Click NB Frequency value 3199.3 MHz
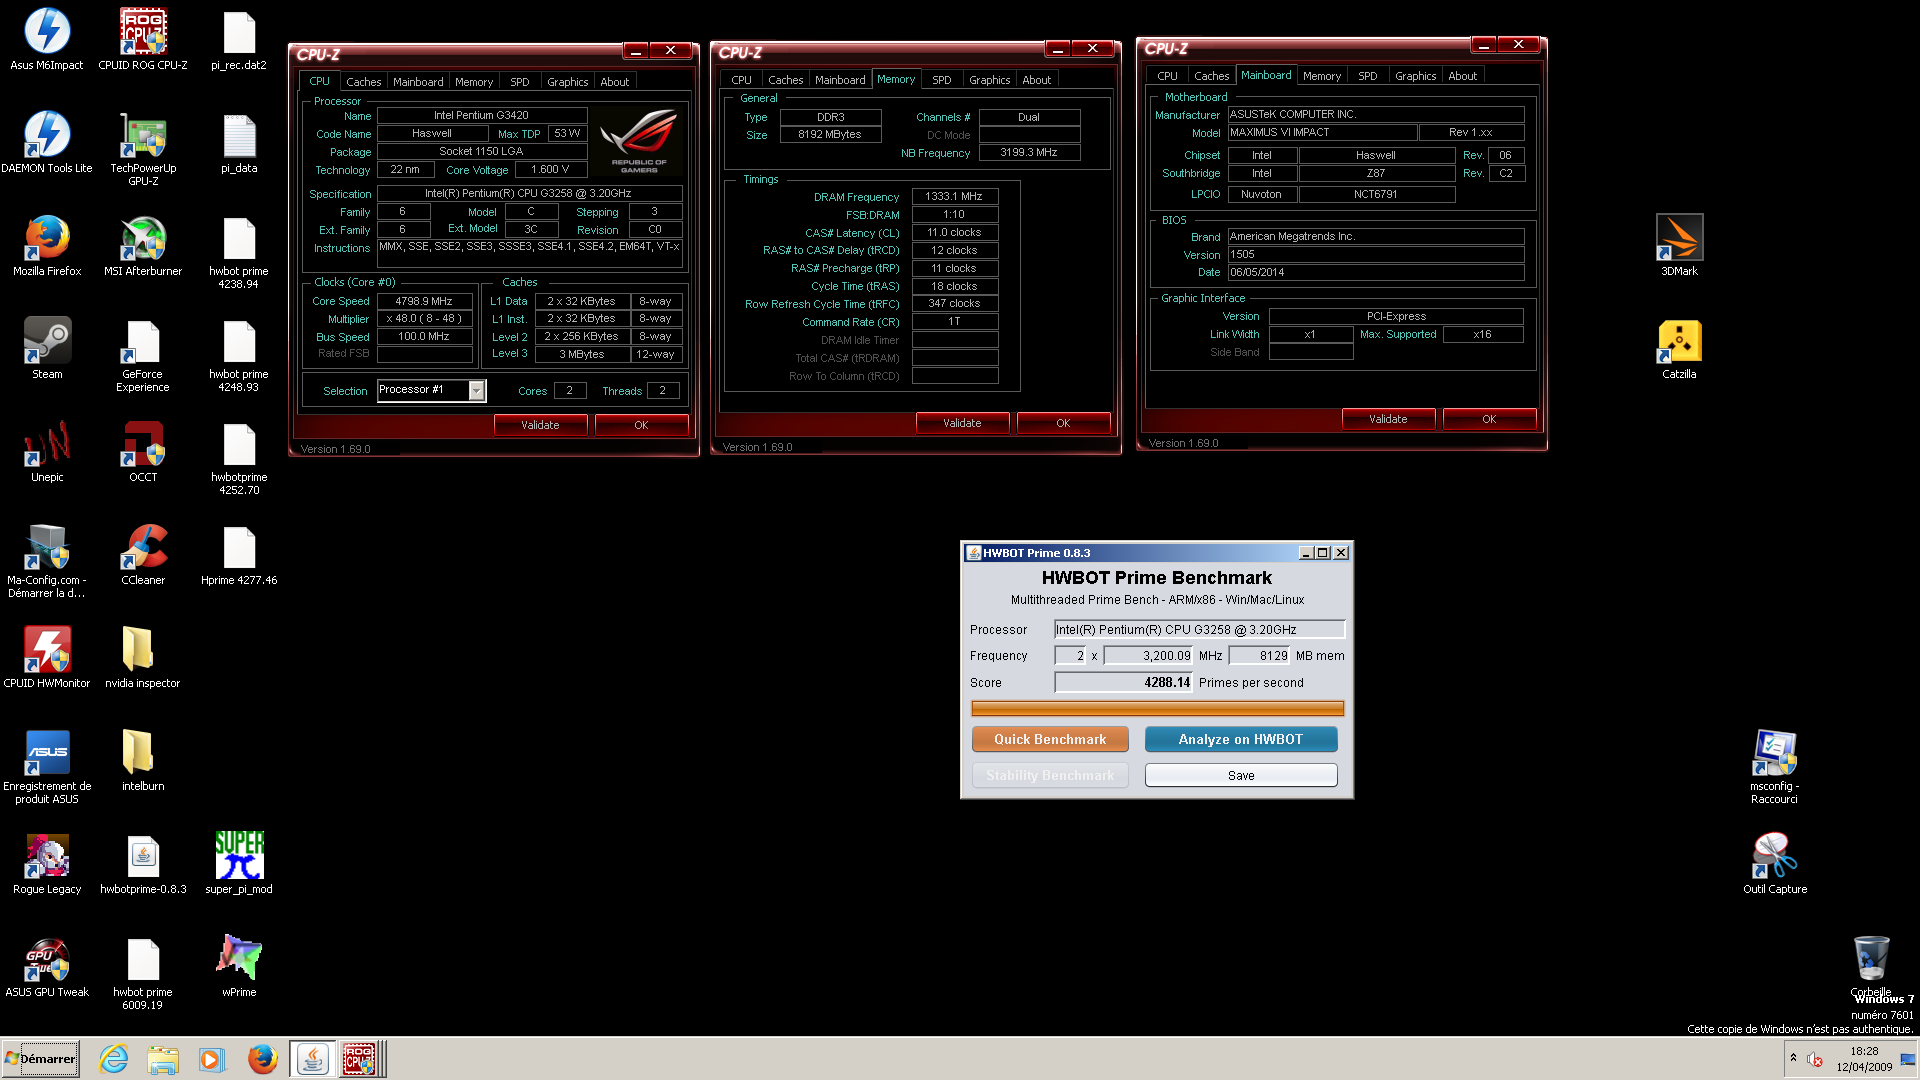Screen dimensions: 1920x1080 (1029, 153)
